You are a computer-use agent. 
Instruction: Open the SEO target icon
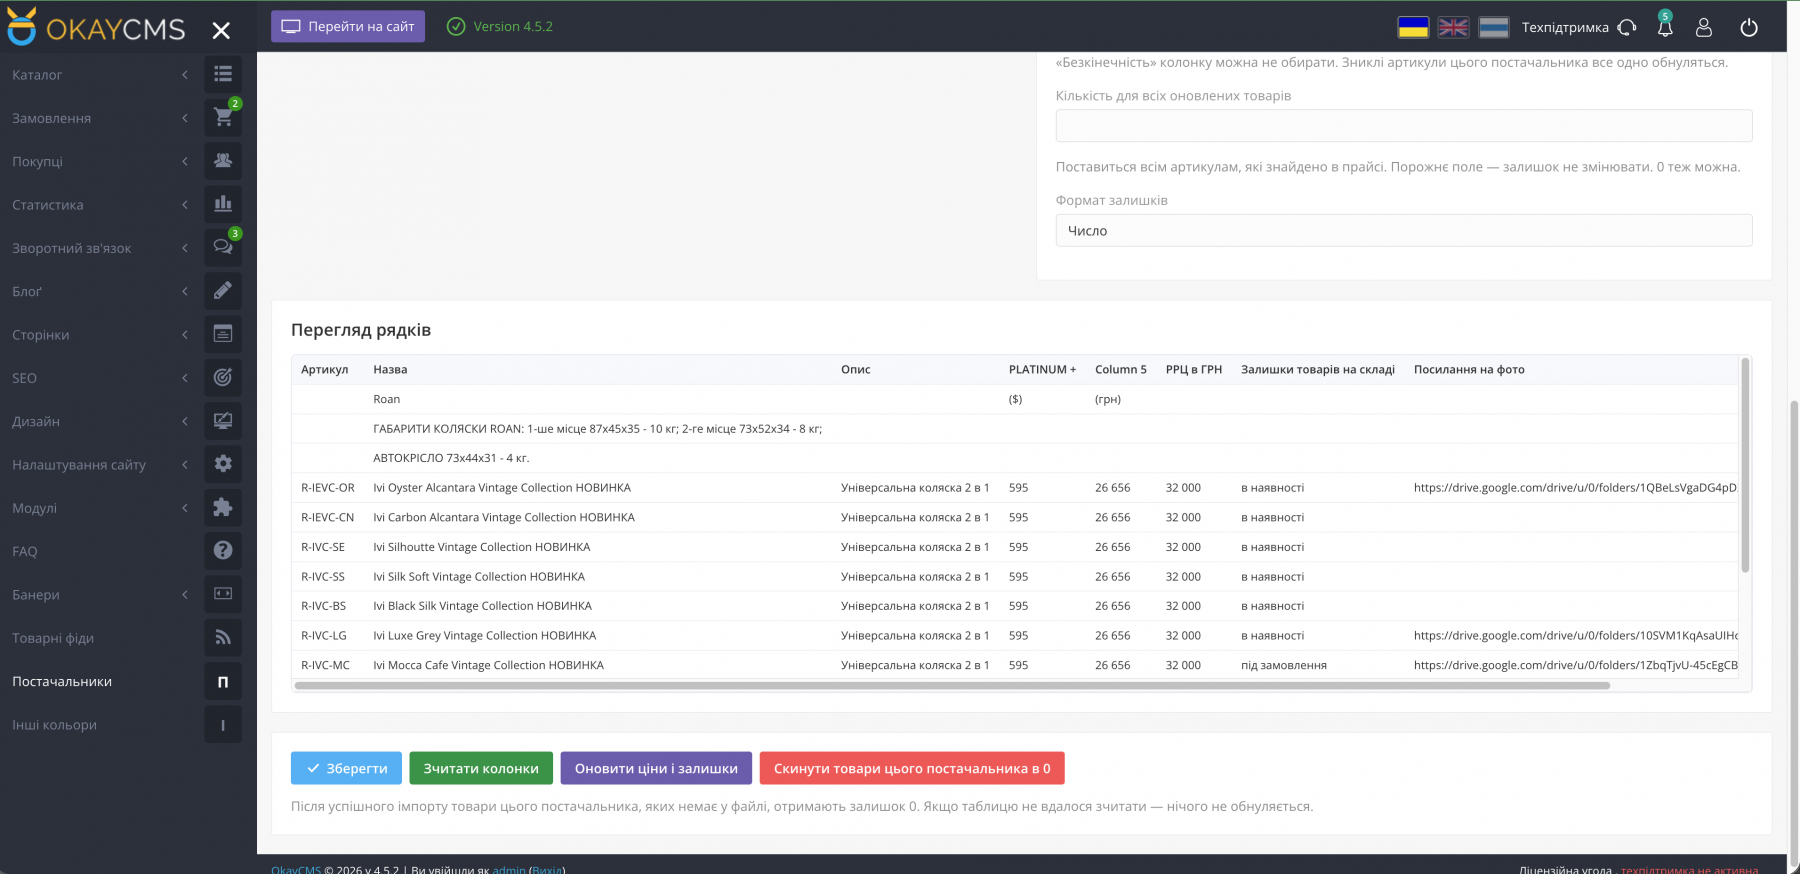(223, 377)
